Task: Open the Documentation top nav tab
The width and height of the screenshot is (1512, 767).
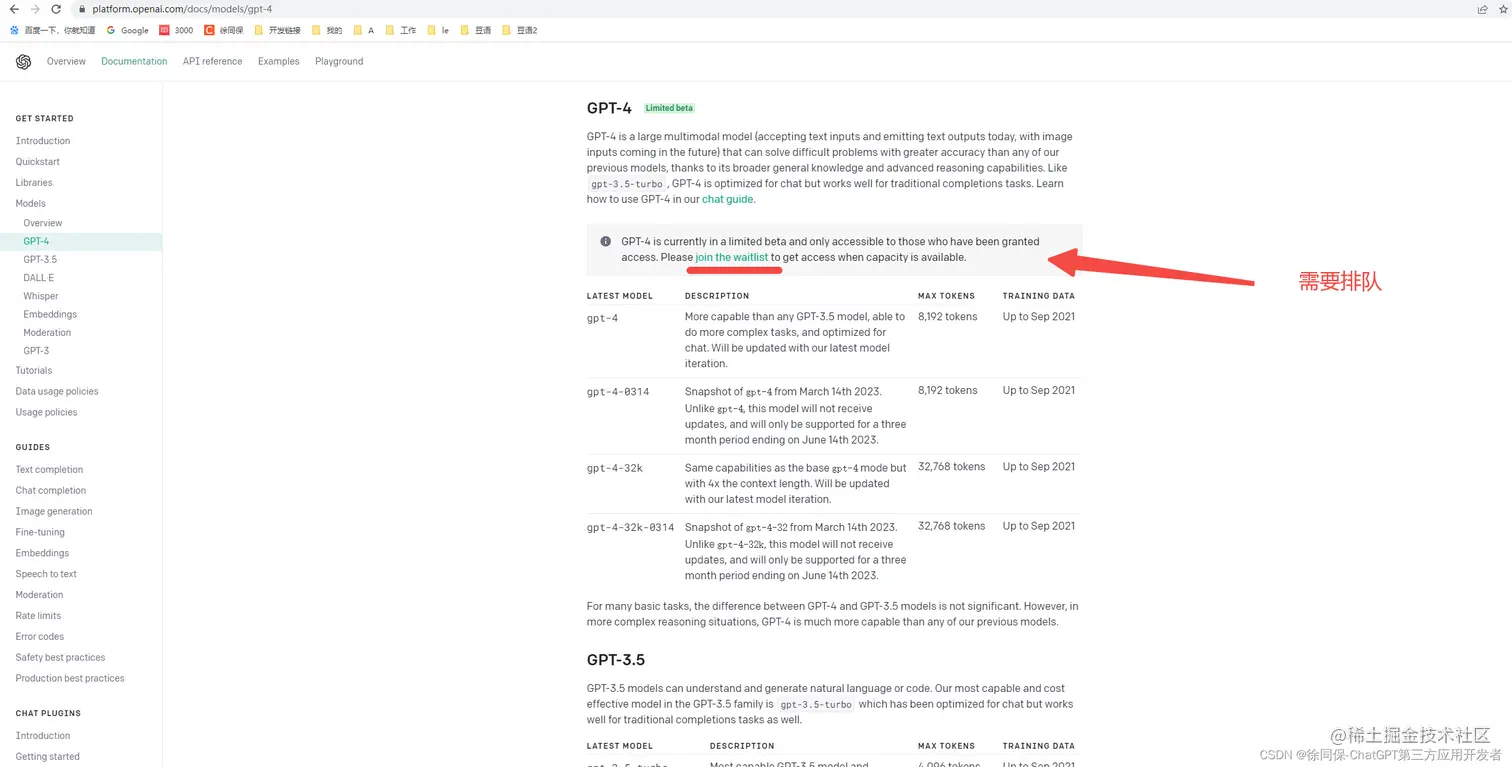Action: 134,61
